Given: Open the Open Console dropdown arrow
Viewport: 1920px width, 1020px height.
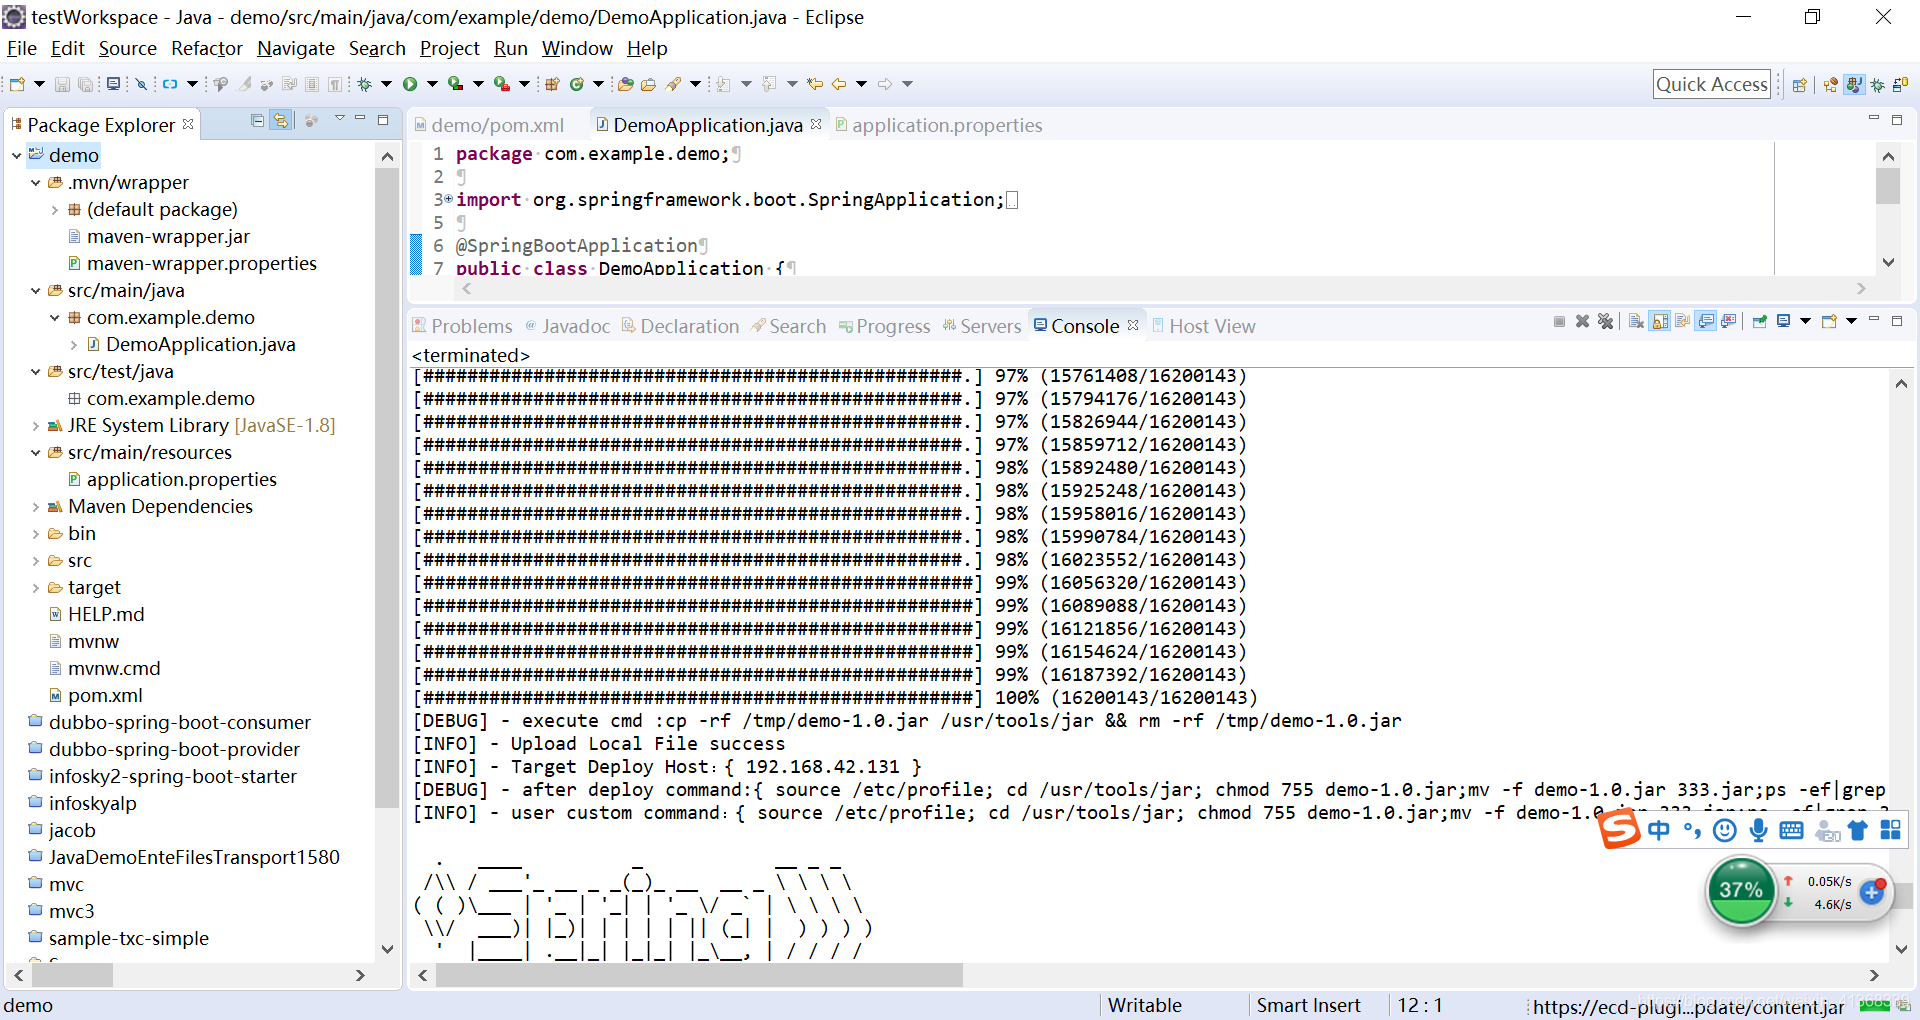Looking at the screenshot, I should pos(1851,321).
